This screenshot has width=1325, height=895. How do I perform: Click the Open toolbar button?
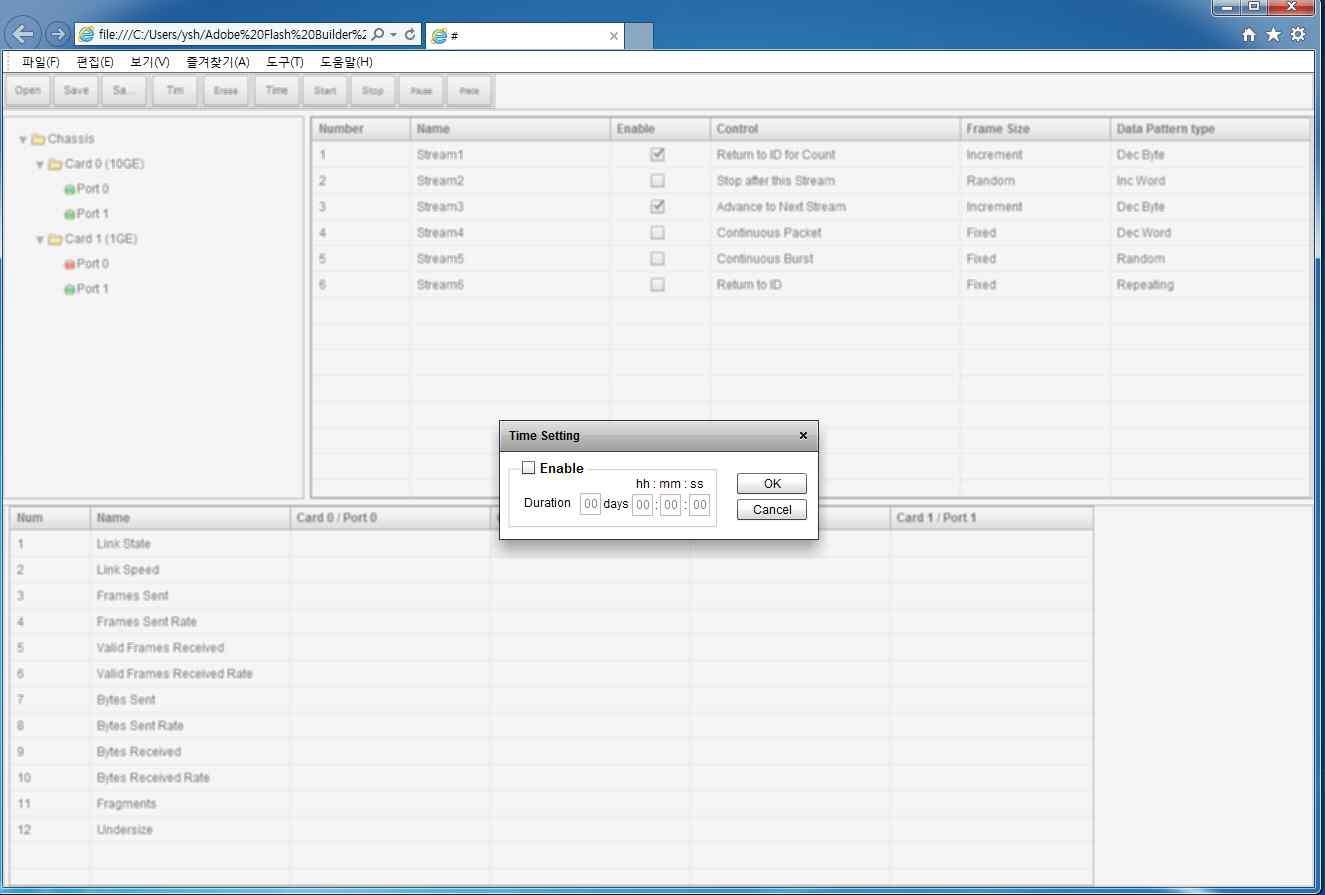pos(28,91)
